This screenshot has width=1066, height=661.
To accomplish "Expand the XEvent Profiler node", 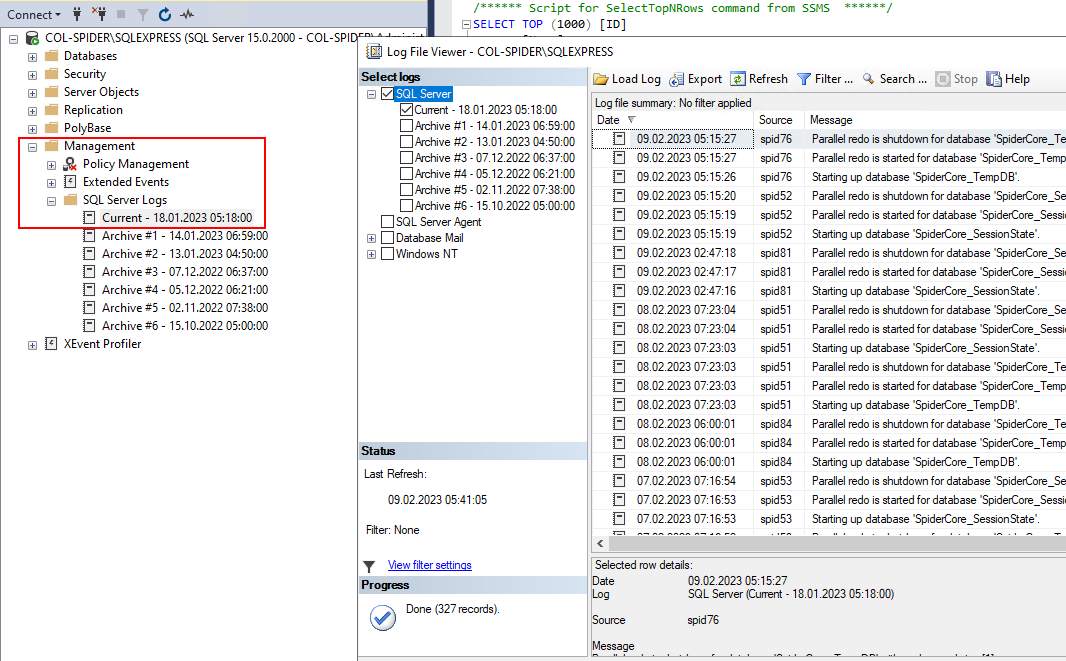I will [x=32, y=345].
